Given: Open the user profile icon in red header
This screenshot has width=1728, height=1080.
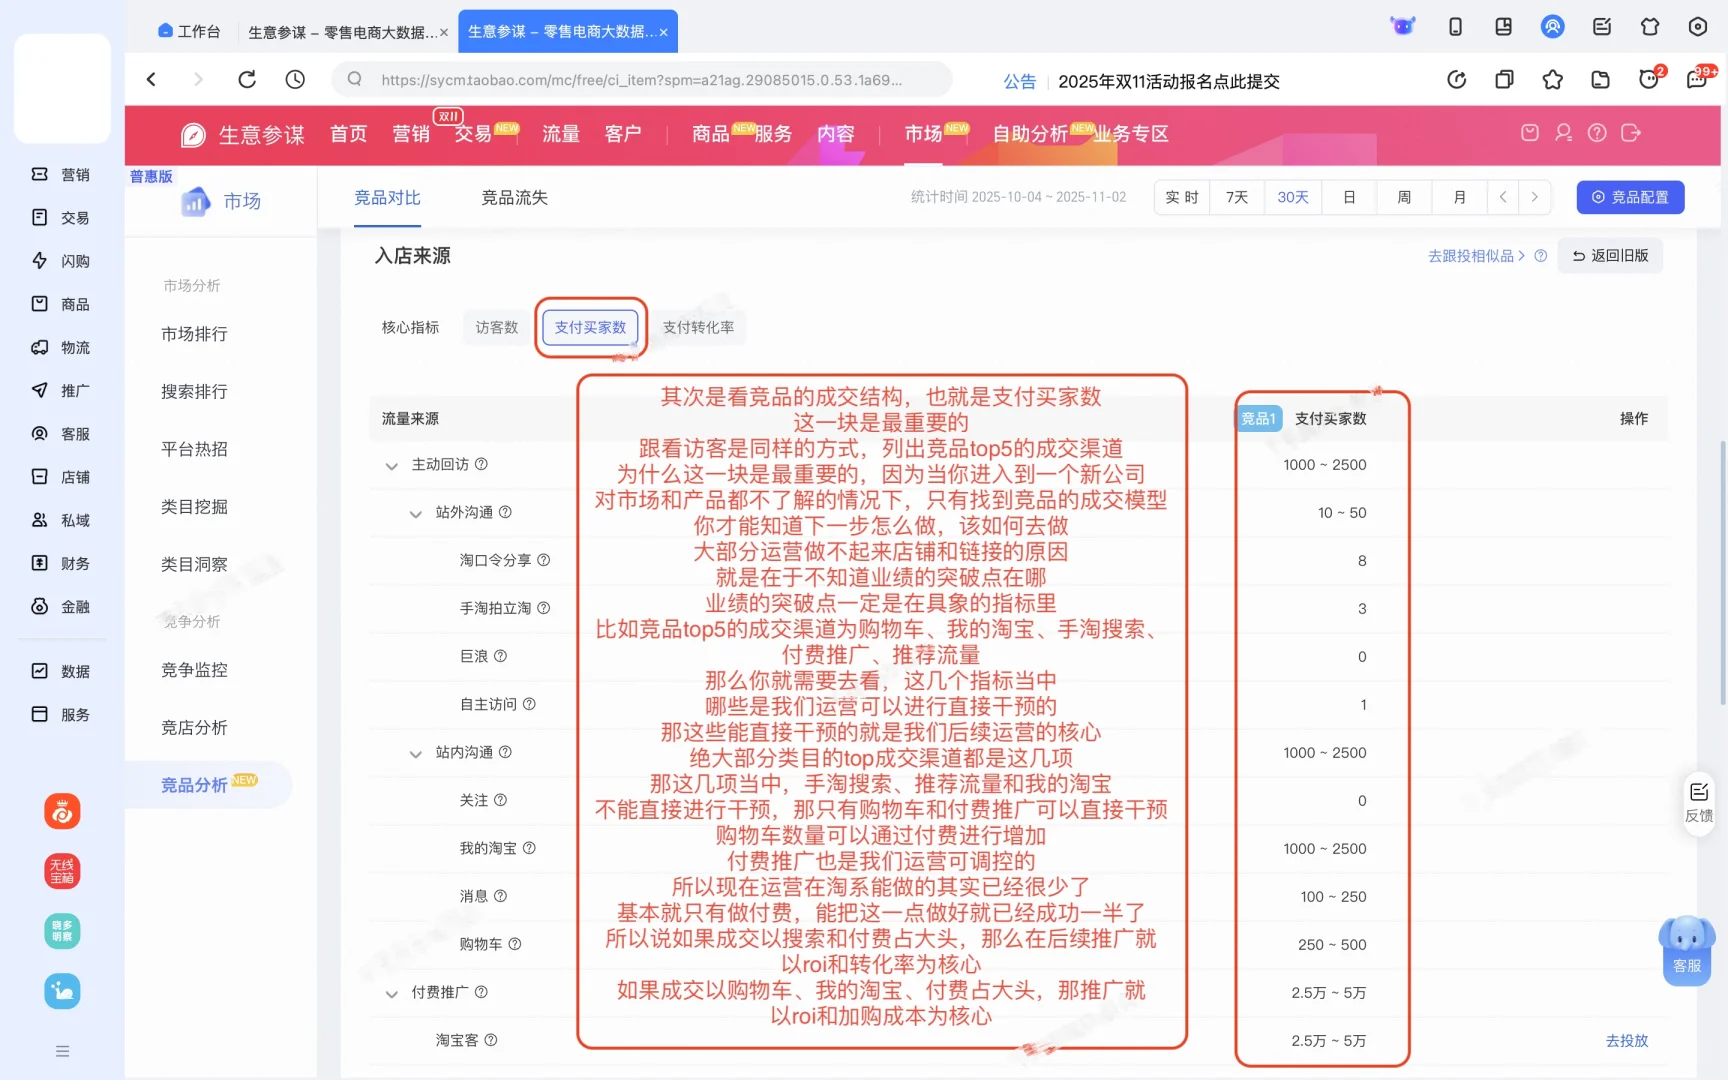Looking at the screenshot, I should tap(1563, 133).
